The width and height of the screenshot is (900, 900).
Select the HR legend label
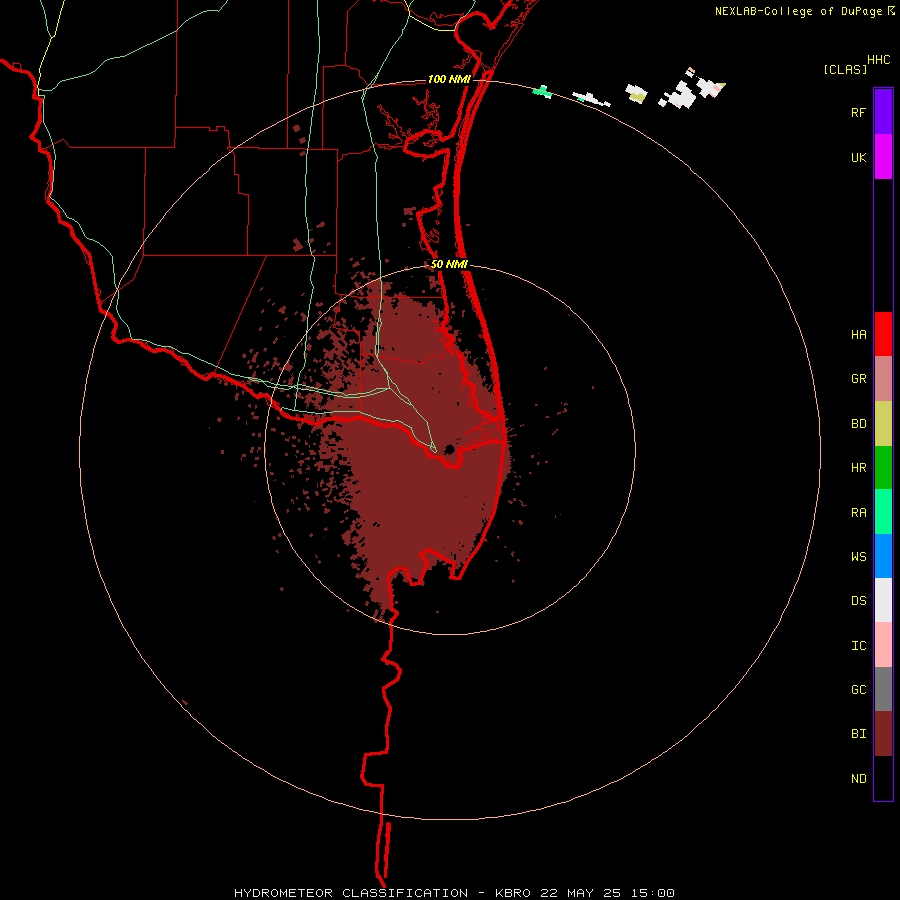[858, 468]
